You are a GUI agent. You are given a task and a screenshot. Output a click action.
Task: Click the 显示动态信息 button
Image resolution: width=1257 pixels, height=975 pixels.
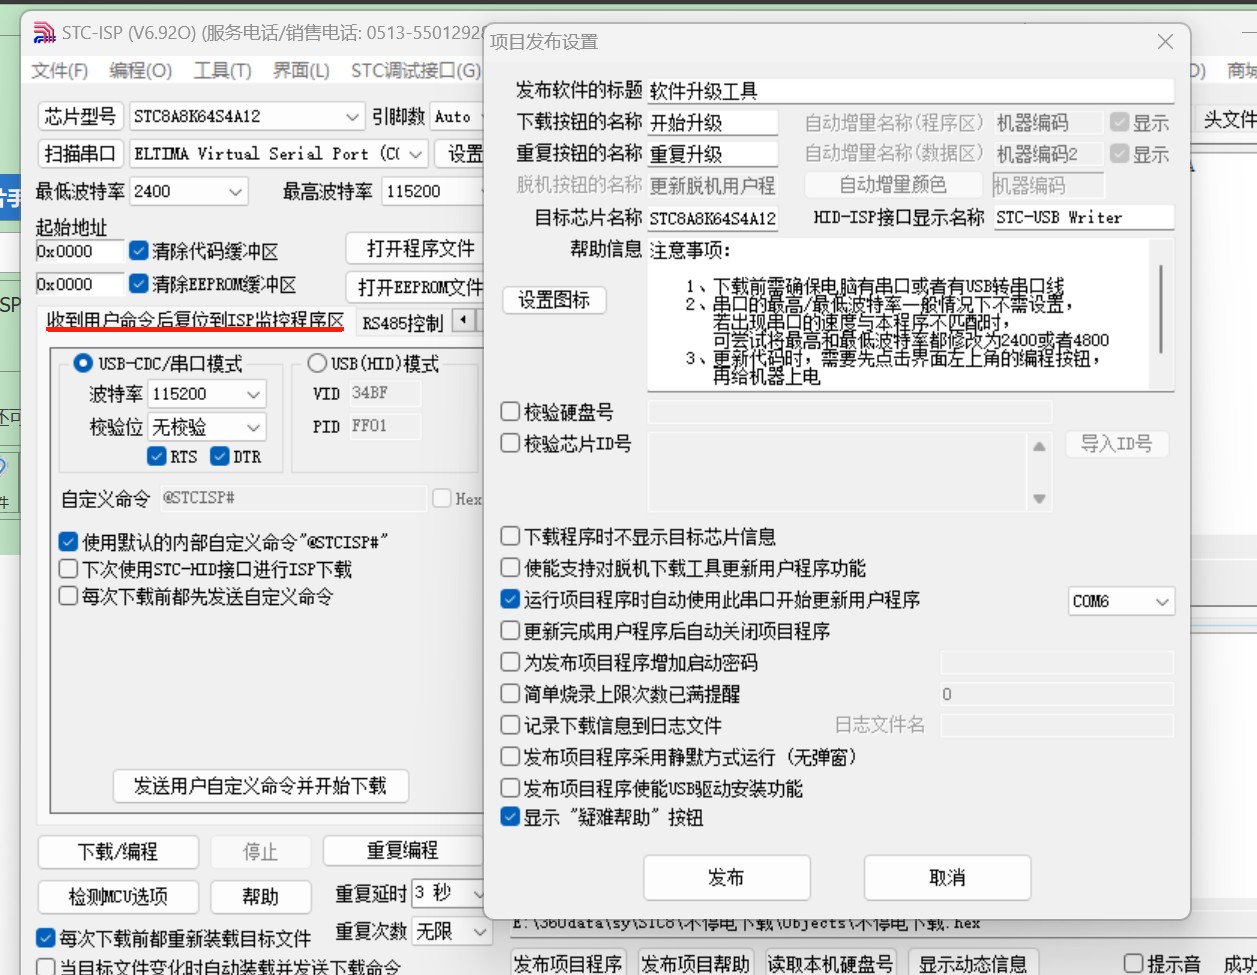point(972,964)
